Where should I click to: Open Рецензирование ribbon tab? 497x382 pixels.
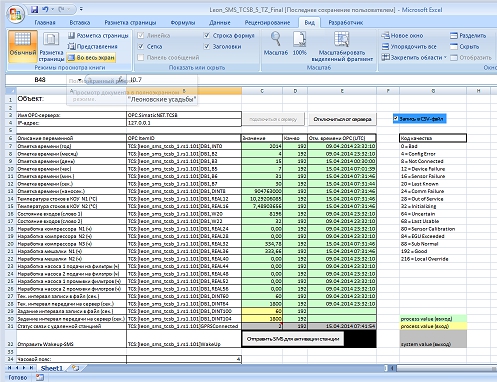pyautogui.click(x=267, y=23)
